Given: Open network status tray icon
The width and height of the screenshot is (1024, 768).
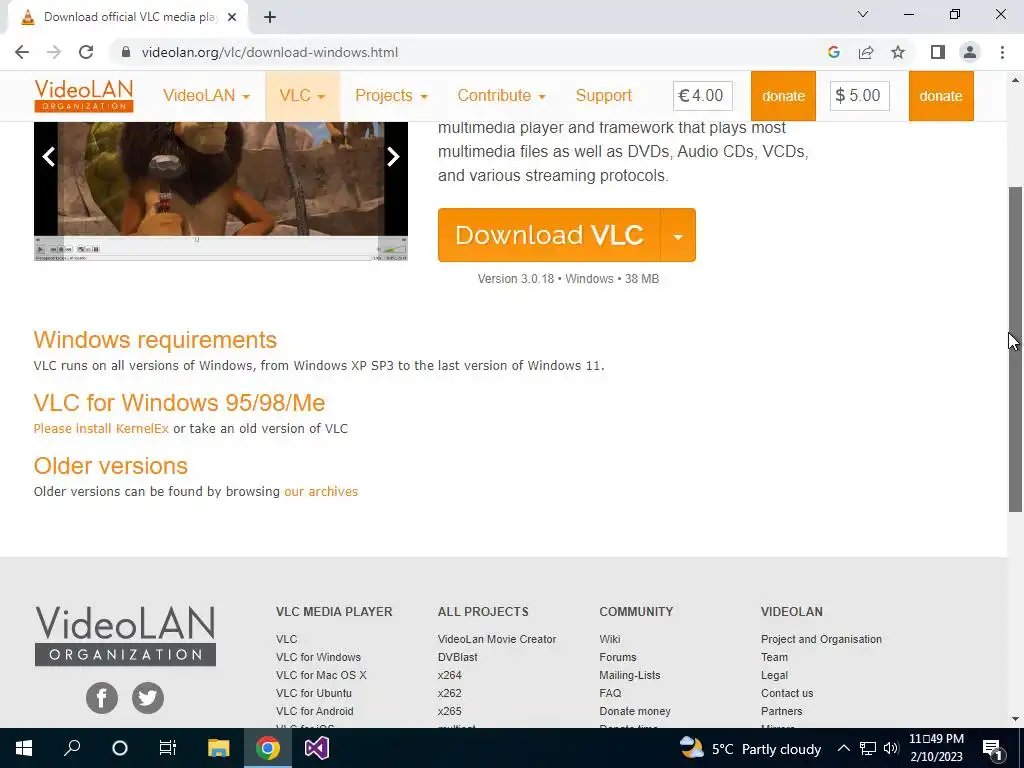Looking at the screenshot, I should point(867,748).
